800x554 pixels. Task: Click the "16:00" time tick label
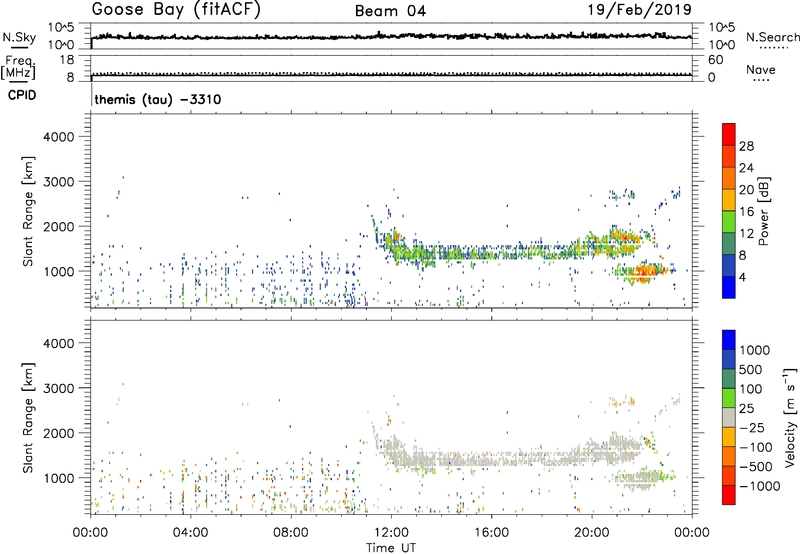coord(491,533)
